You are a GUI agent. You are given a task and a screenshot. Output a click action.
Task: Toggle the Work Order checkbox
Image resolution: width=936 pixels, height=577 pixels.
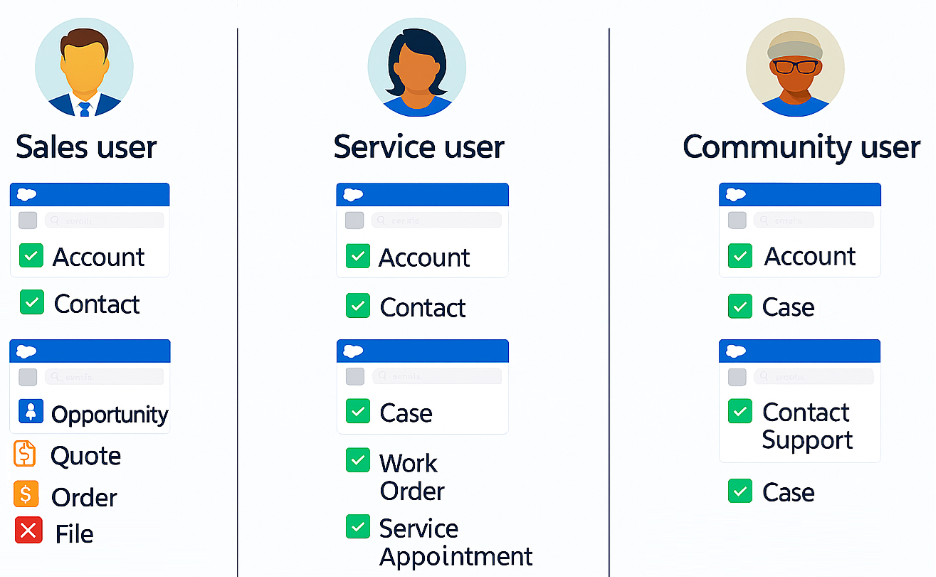coord(357,460)
